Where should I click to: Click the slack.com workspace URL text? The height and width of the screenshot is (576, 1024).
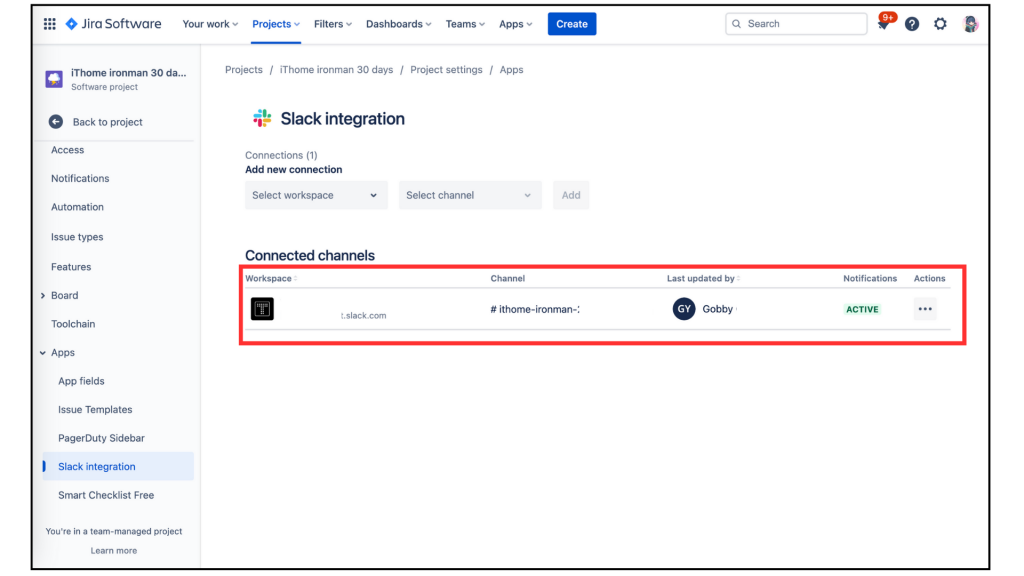click(363, 315)
